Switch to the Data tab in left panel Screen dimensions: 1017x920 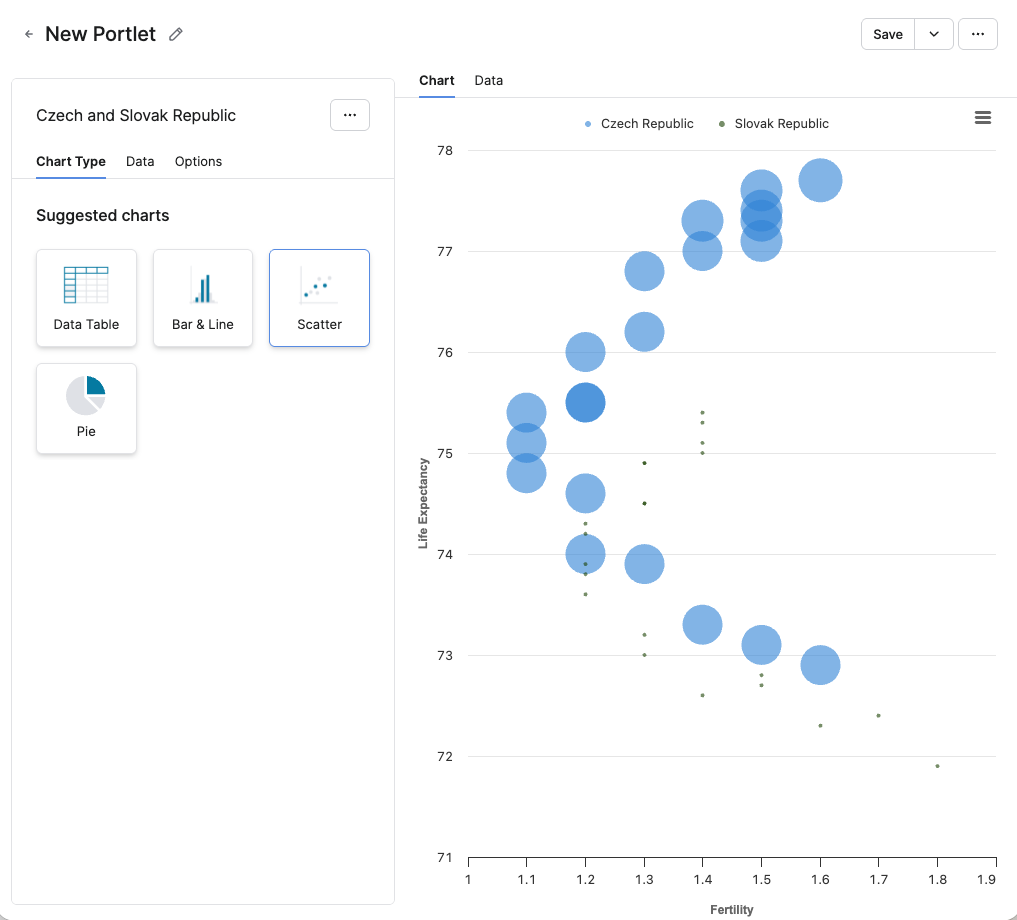pyautogui.click(x=140, y=161)
